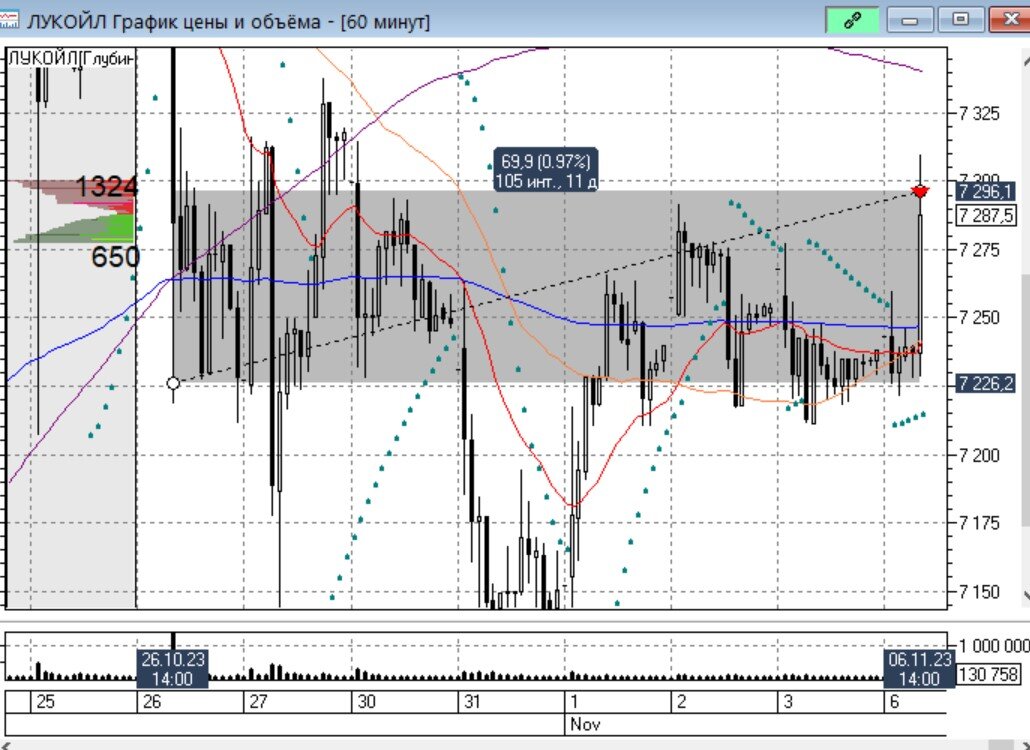Viewport: 1030px width, 750px height.
Task: Close the ЛУКОЙЛ chart window
Action: 1011,20
